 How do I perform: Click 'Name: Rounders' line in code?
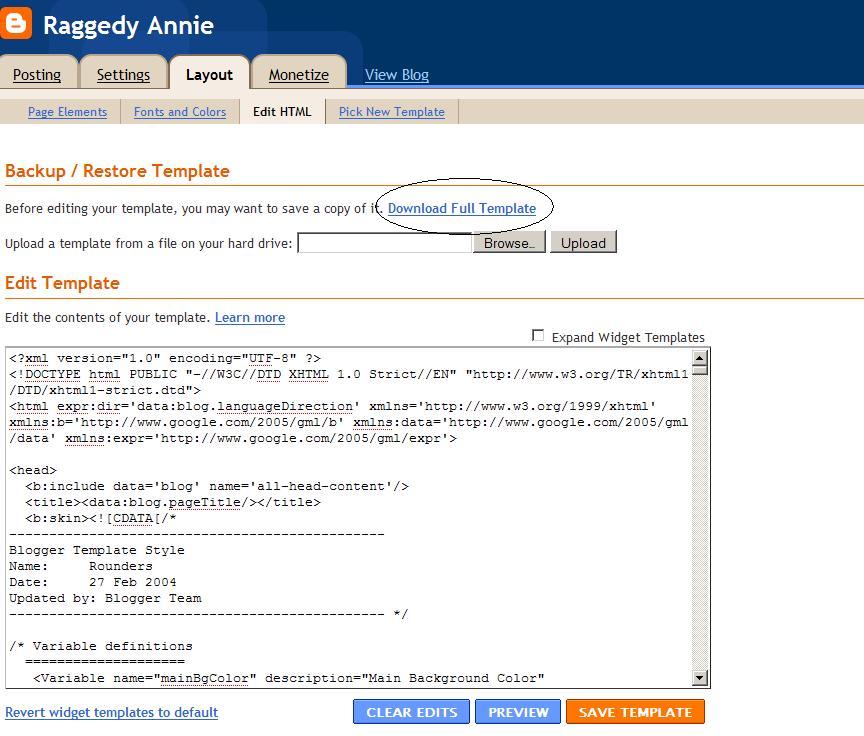(81, 566)
